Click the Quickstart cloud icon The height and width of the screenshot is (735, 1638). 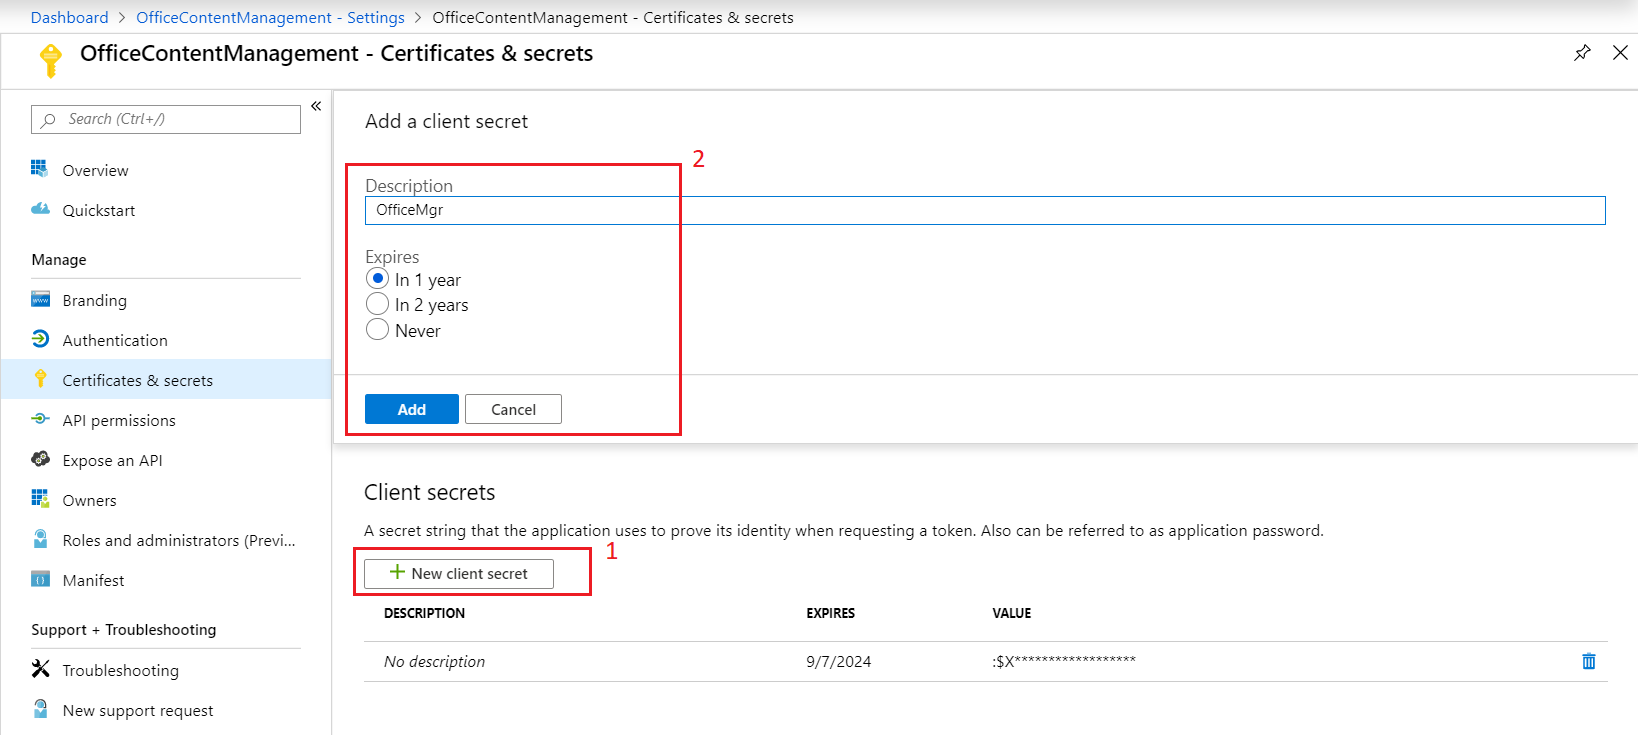pos(40,209)
